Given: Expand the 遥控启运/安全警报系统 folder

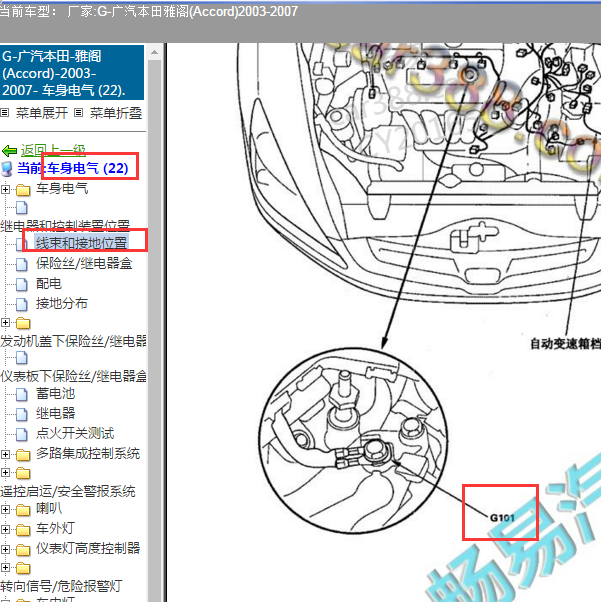Looking at the screenshot, I should pyautogui.click(x=5, y=472).
